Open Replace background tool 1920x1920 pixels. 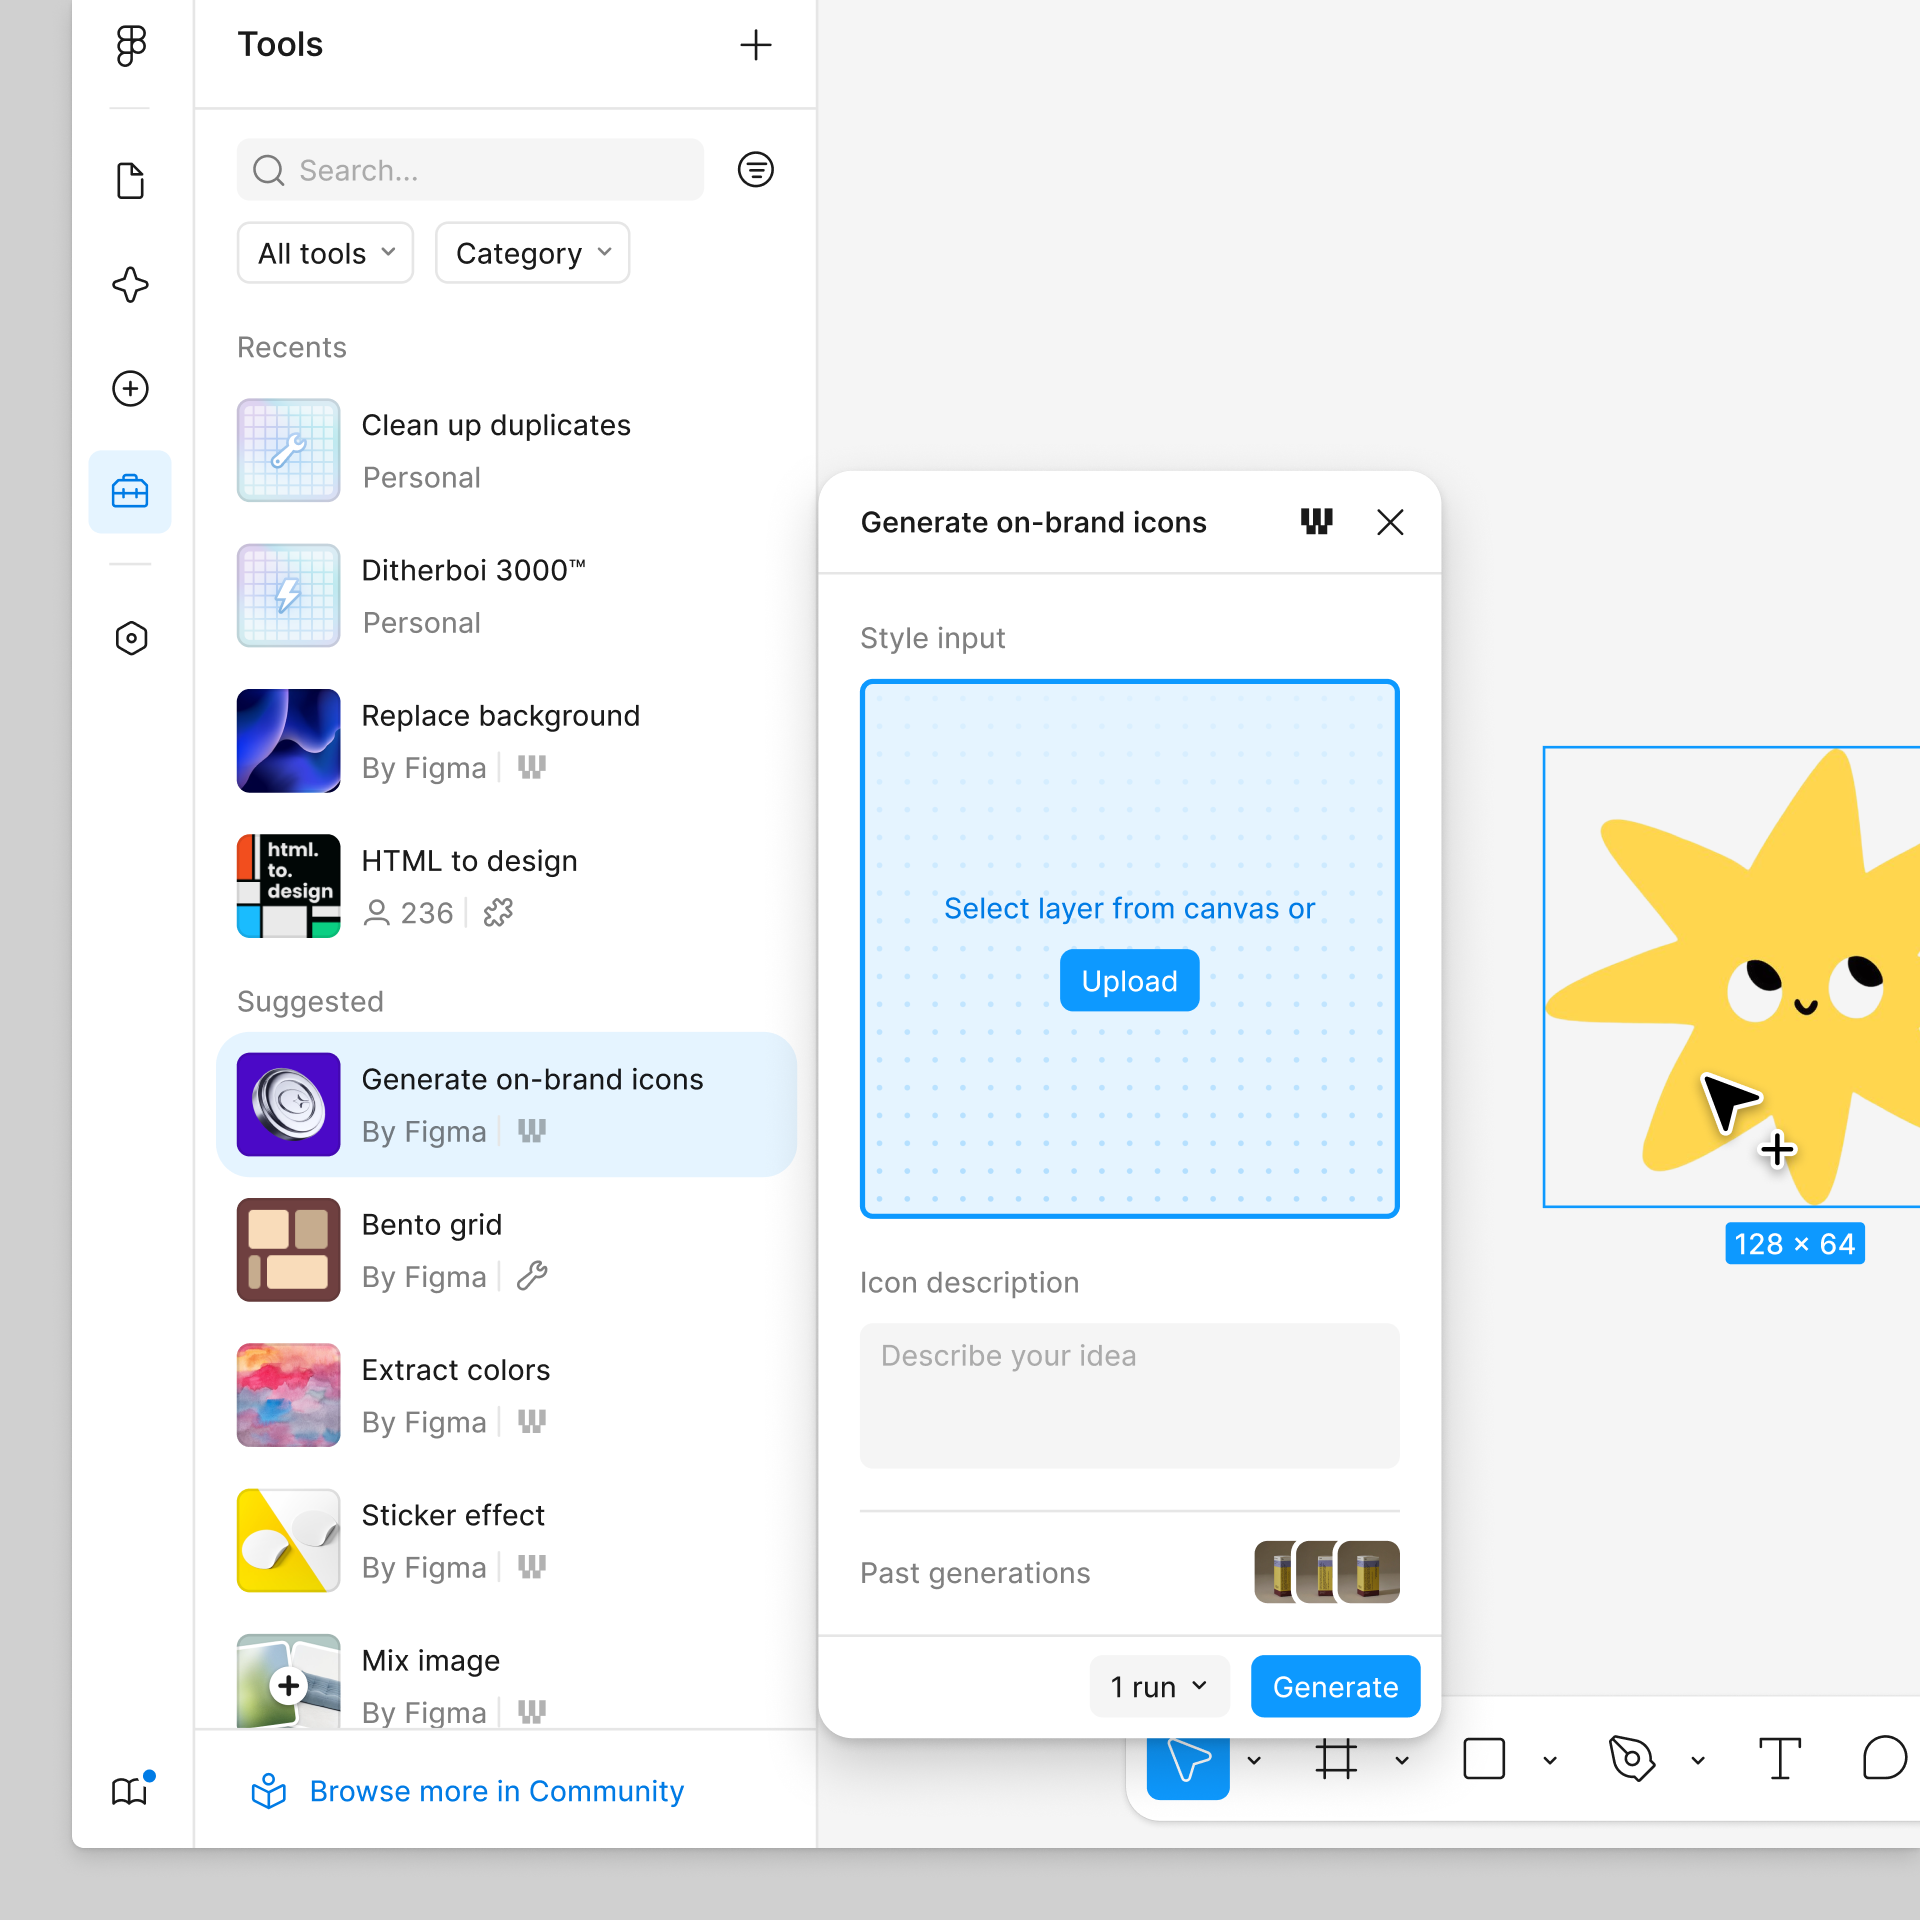pyautogui.click(x=506, y=741)
